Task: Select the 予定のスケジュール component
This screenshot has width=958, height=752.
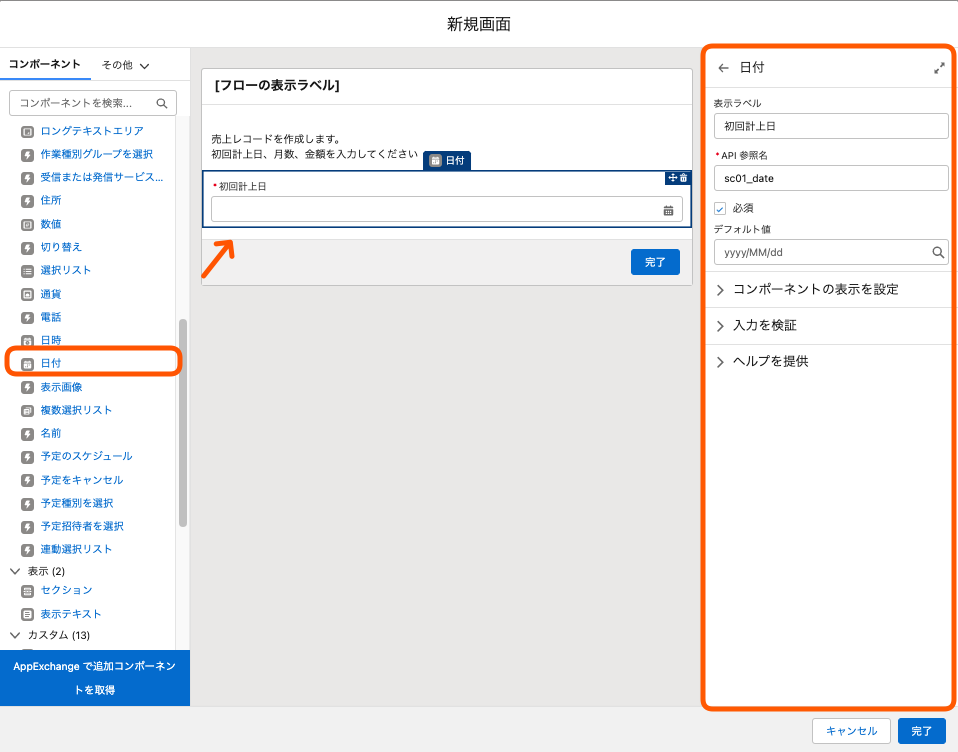Action: tap(86, 456)
